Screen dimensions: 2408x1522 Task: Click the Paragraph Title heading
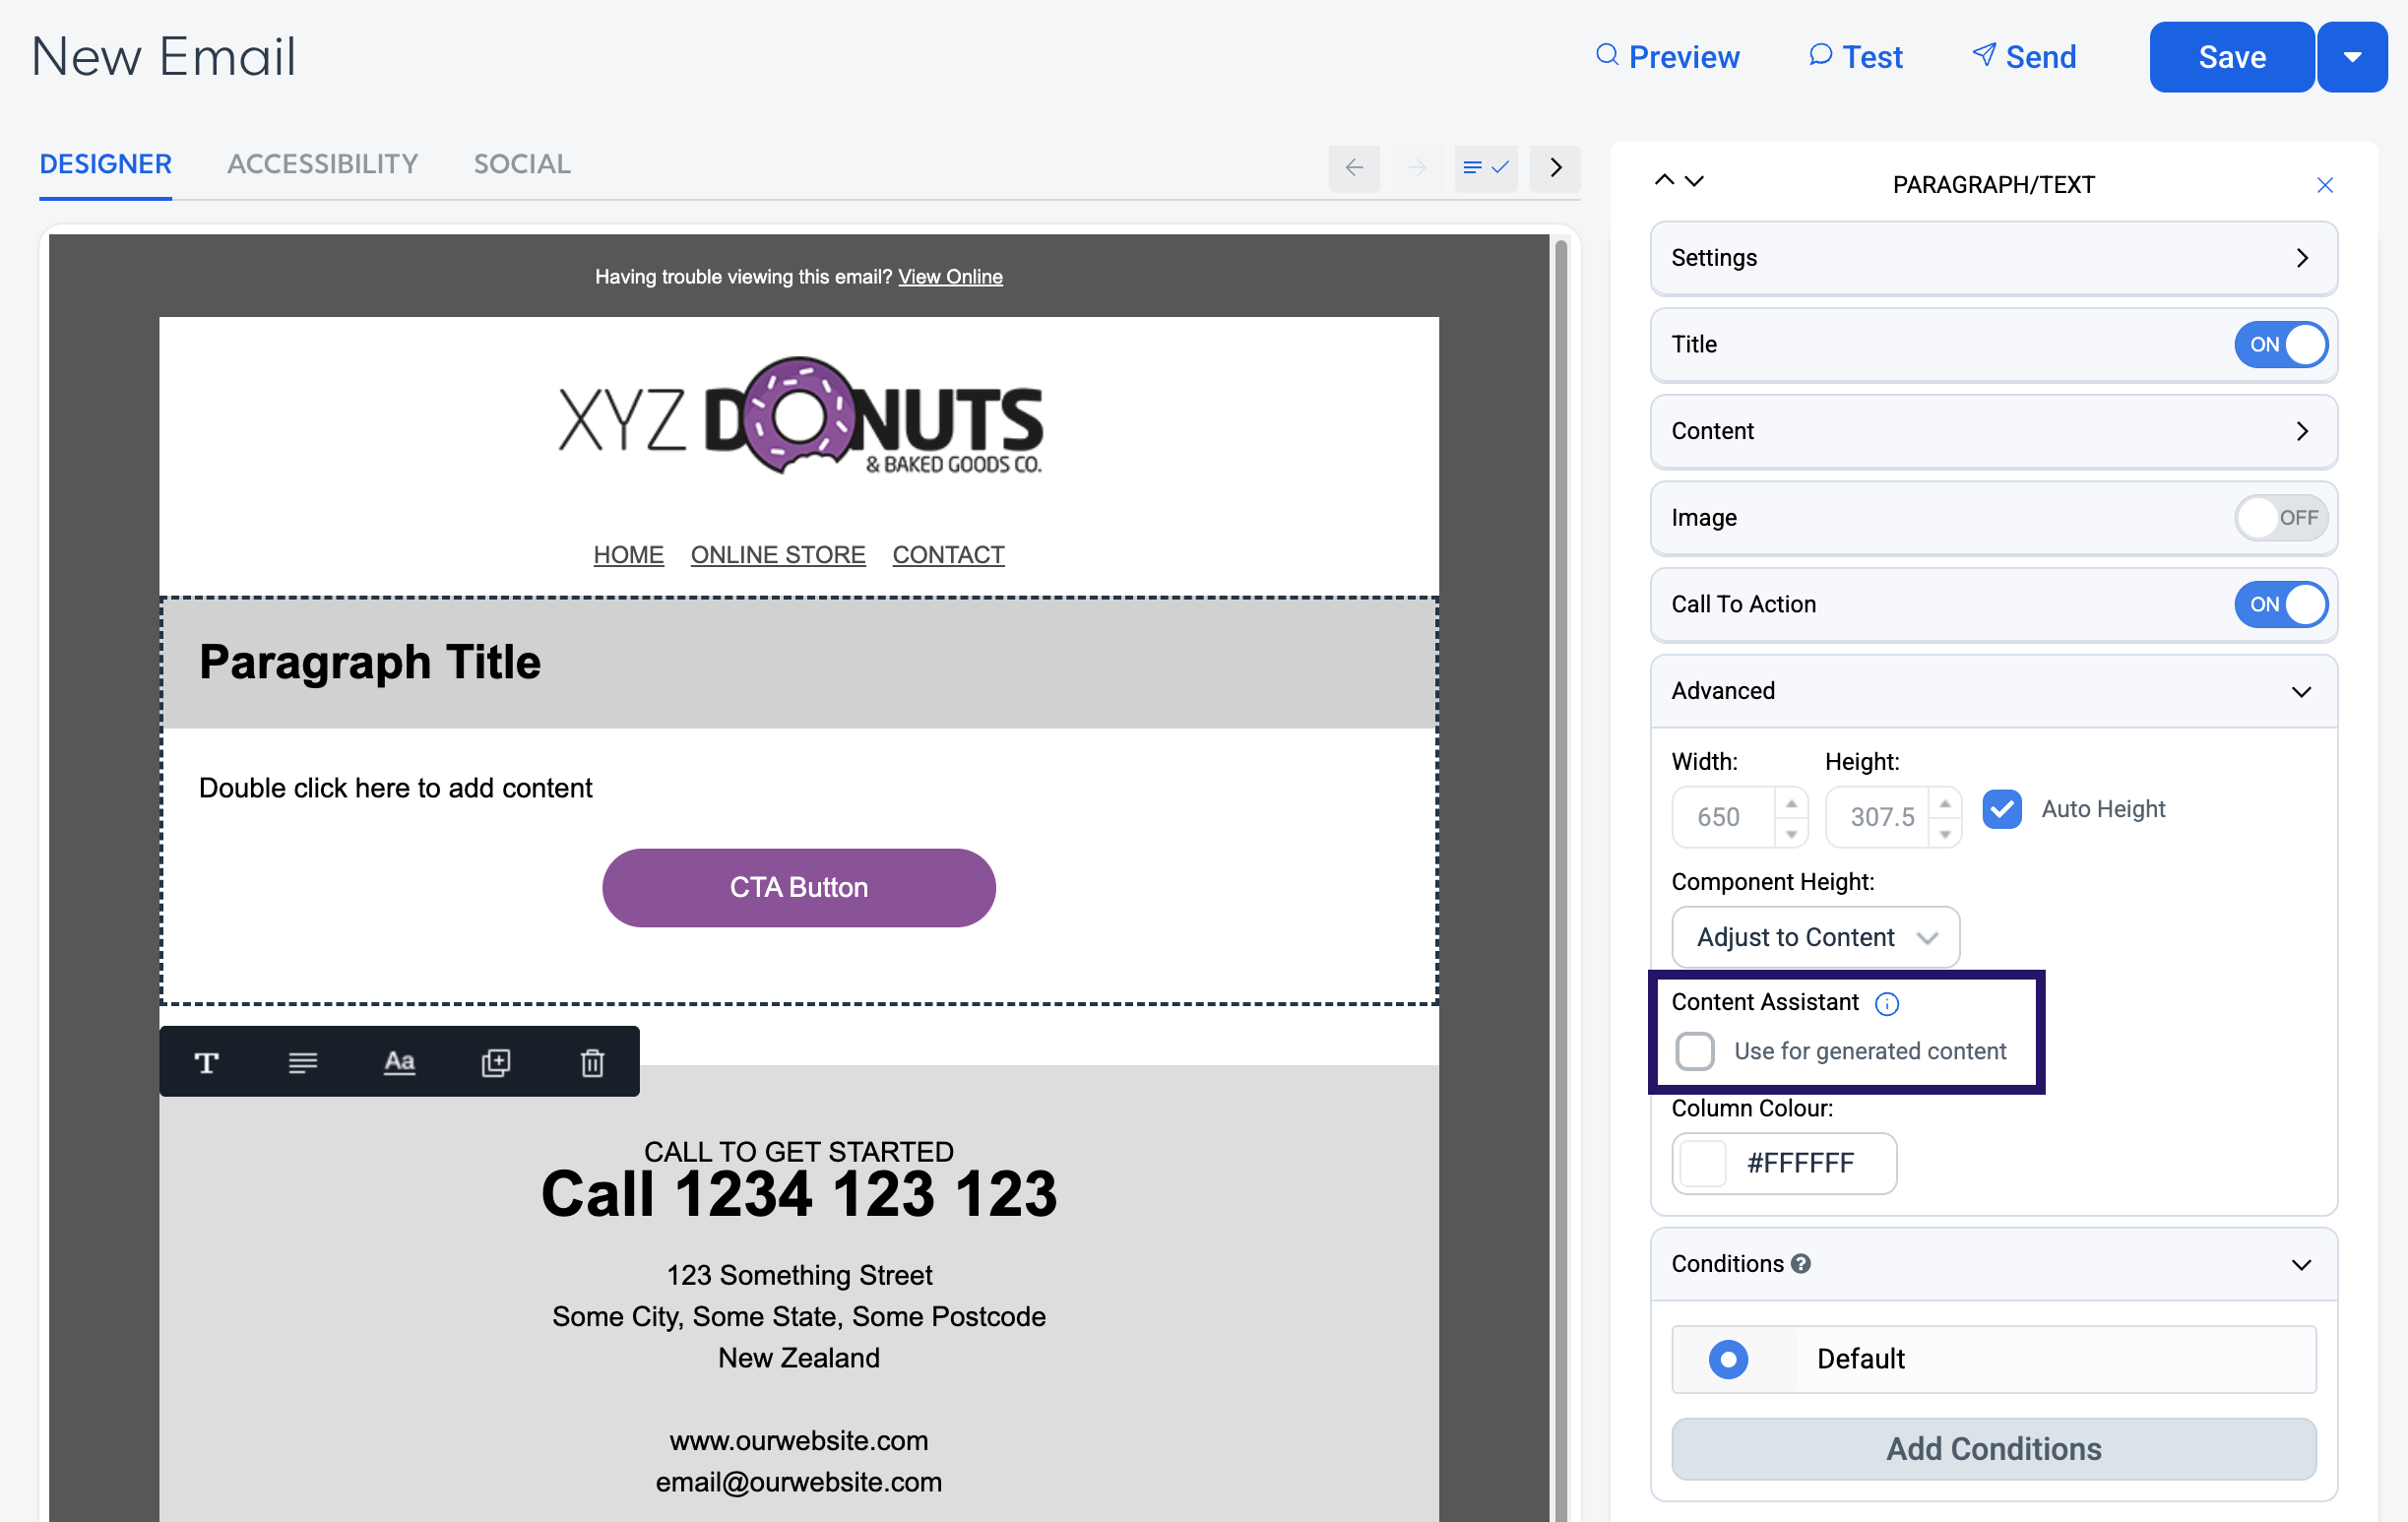pos(369,662)
